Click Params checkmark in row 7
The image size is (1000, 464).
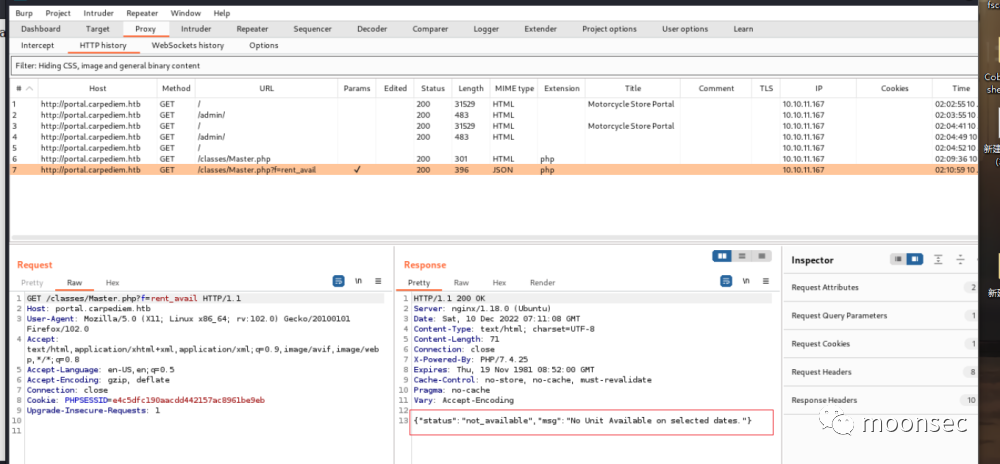(357, 170)
